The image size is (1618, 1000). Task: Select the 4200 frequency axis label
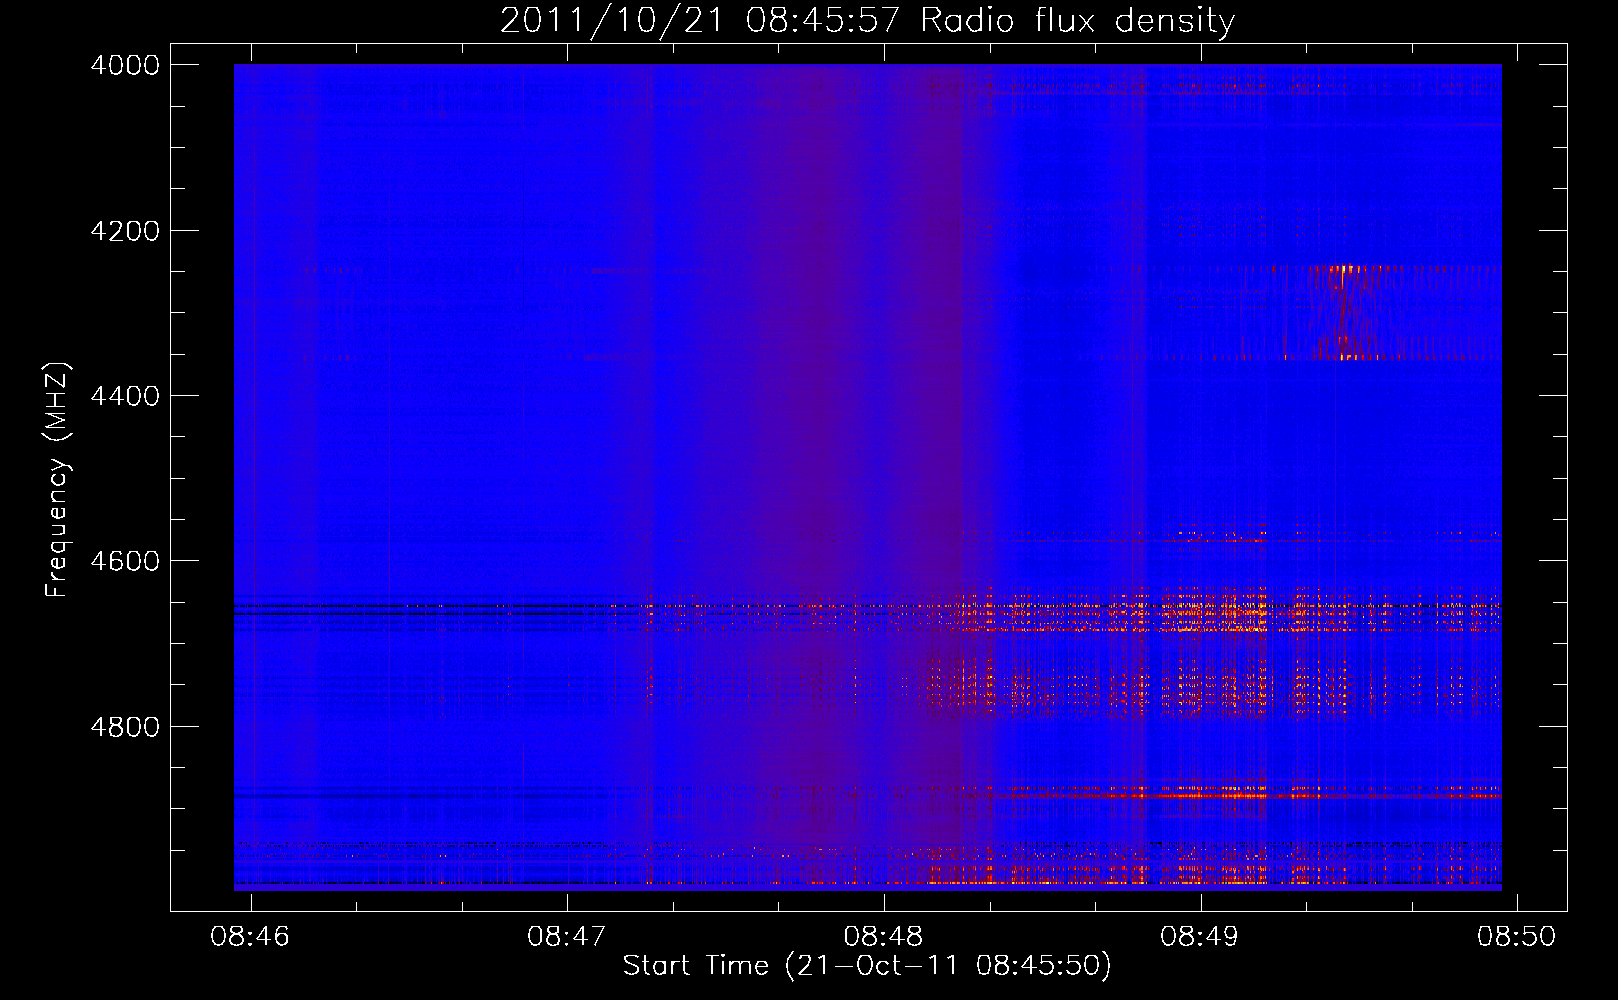[x=125, y=231]
